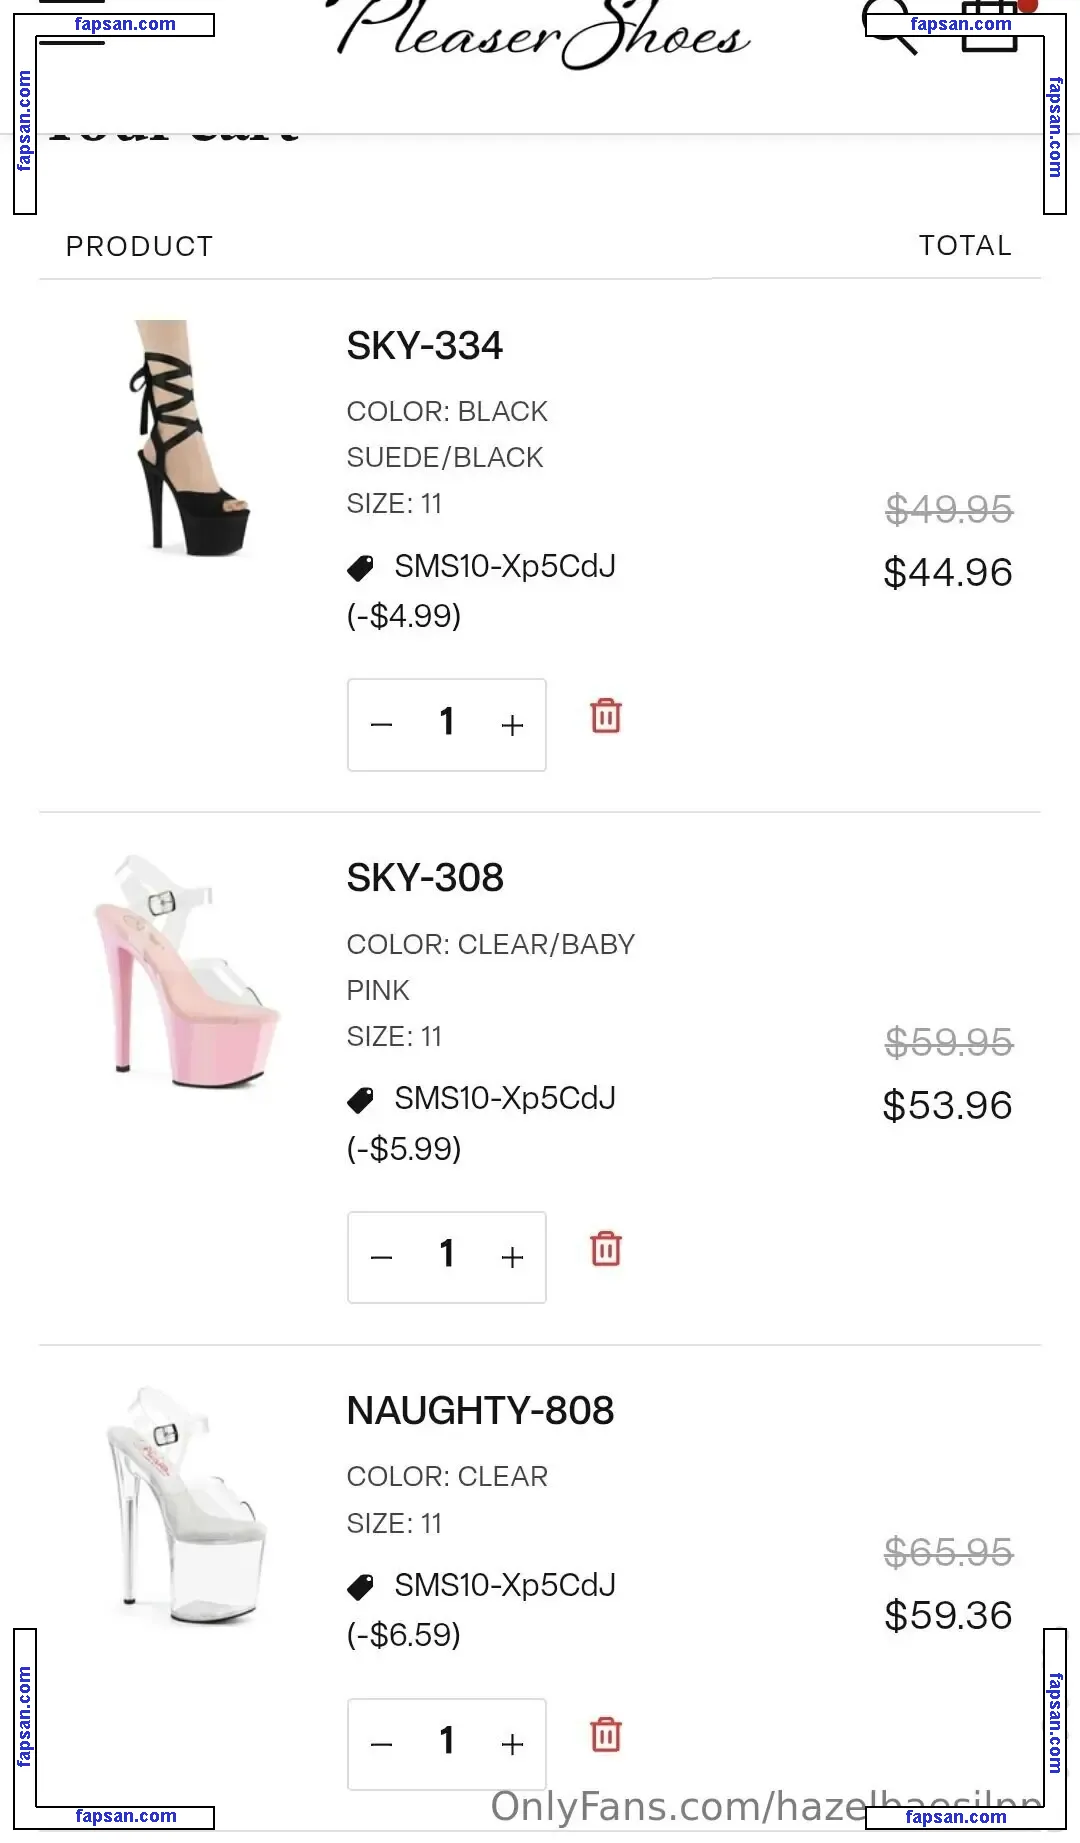The image size is (1080, 1843).
Task: Increase NAUGHTY-808 quantity with plus
Action: point(512,1744)
